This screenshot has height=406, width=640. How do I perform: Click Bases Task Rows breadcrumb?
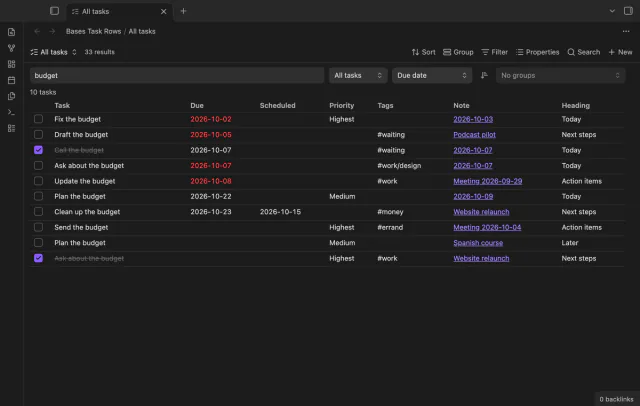pos(93,31)
